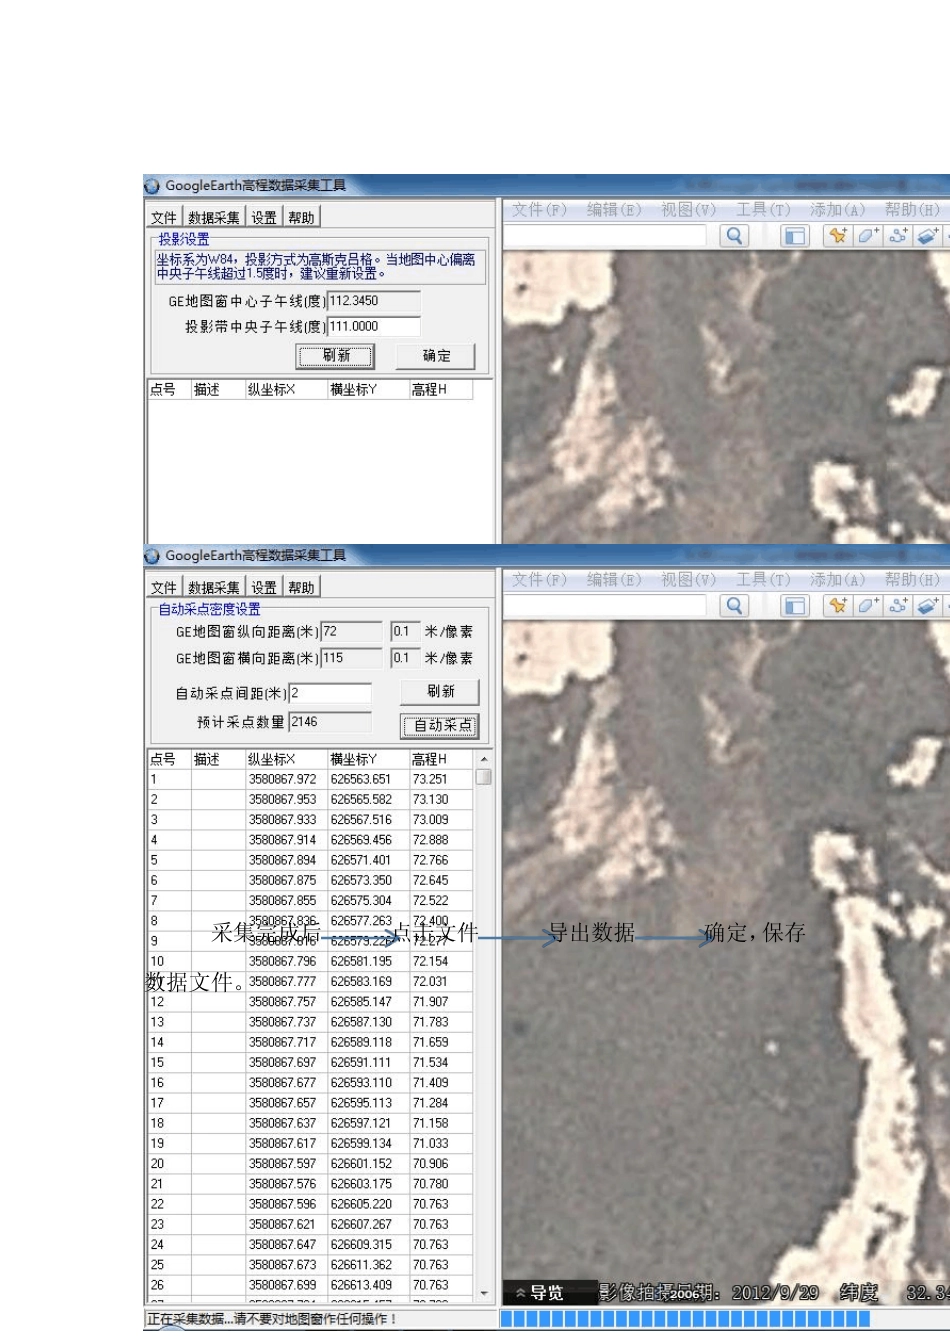Click the 自动采点 button
Screen dimensions: 950x1344
[x=440, y=726]
